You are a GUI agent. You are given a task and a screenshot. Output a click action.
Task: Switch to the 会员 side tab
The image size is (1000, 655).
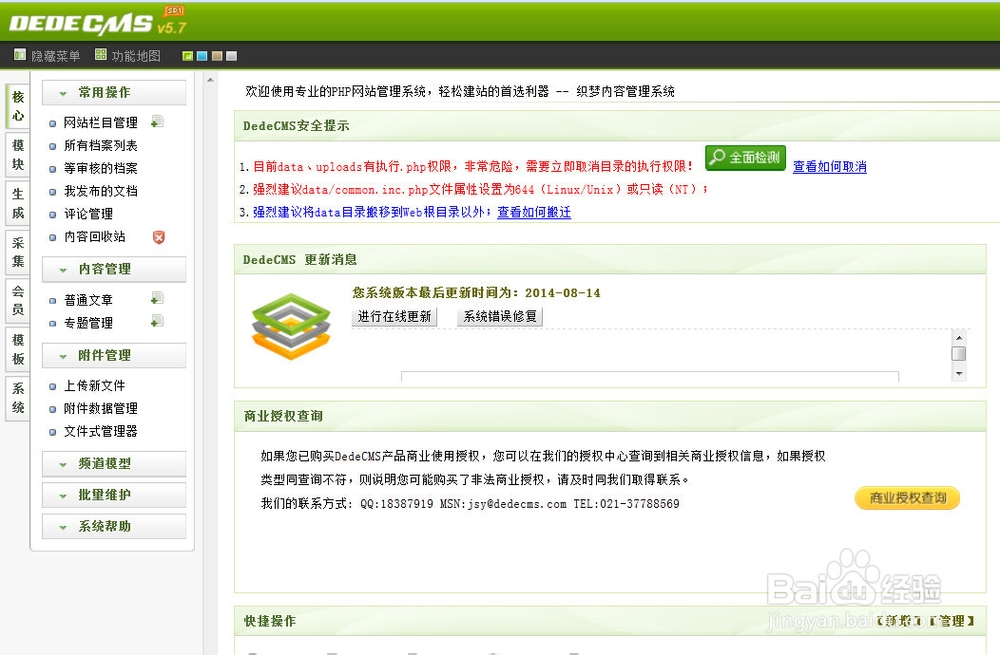coord(18,301)
